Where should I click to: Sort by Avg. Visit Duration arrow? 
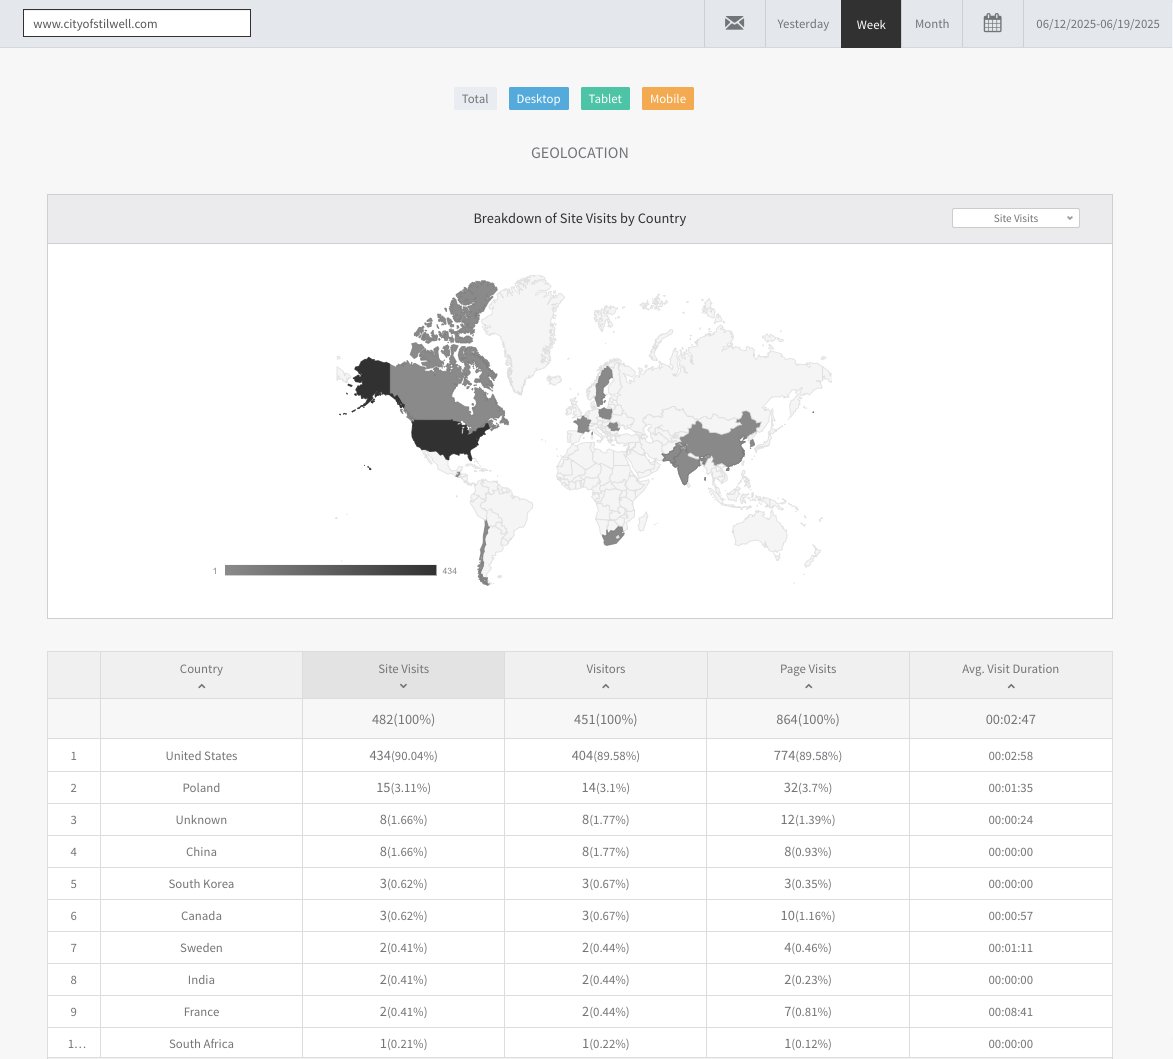[1011, 687]
